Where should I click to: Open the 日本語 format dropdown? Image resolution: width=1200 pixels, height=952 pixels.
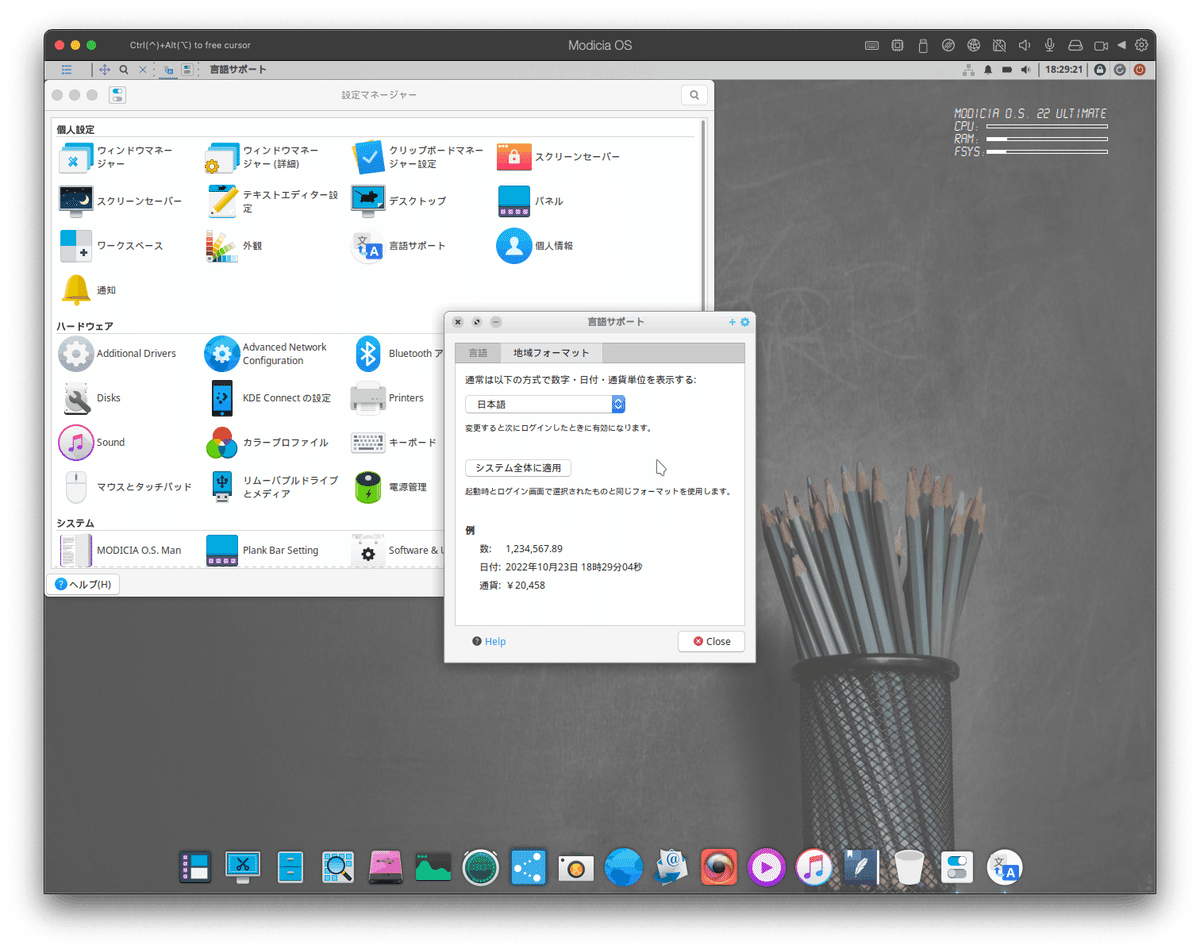point(545,404)
